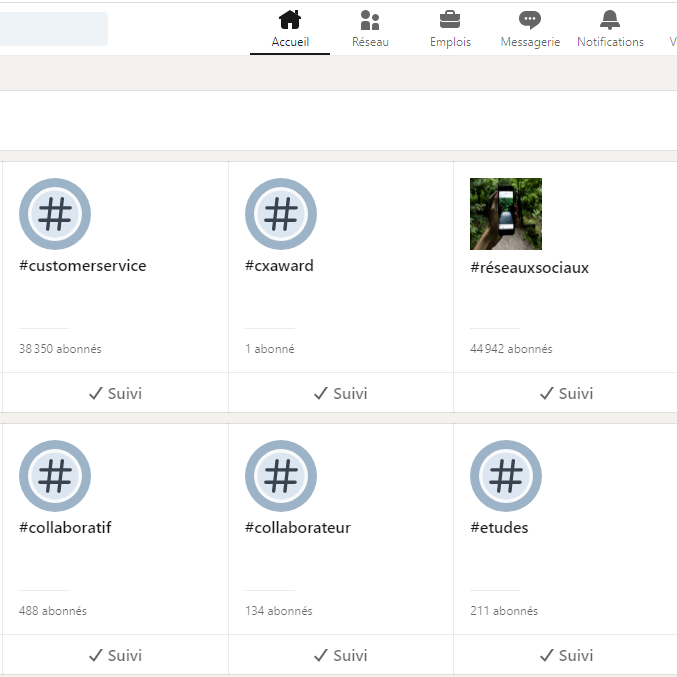
Task: Toggle Suivi for the #cxaward hashtag
Action: pos(340,393)
